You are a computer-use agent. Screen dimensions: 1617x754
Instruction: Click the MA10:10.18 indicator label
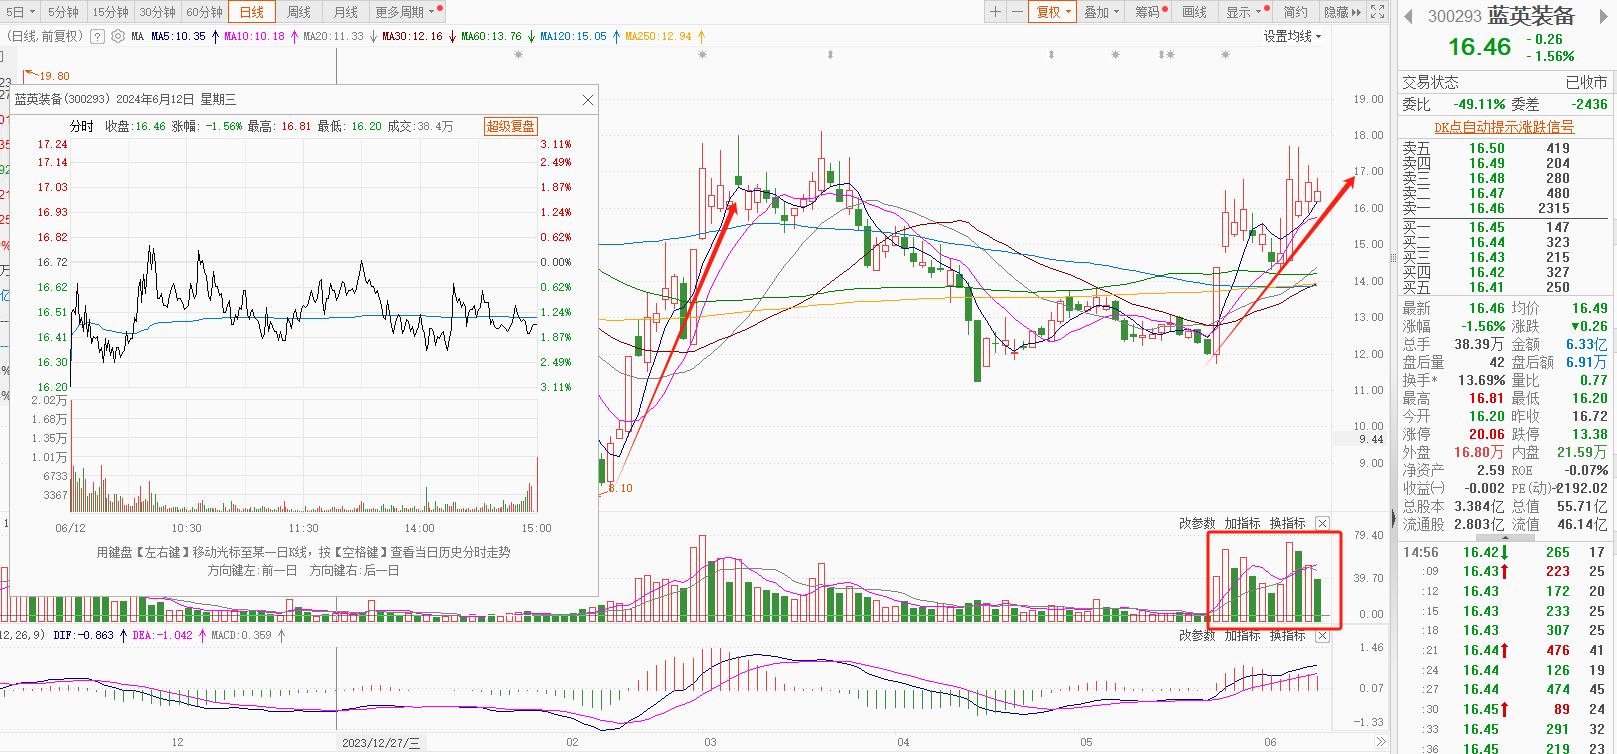pos(254,36)
